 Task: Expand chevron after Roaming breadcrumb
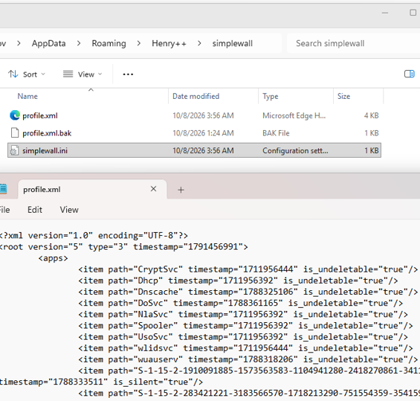pyautogui.click(x=139, y=43)
